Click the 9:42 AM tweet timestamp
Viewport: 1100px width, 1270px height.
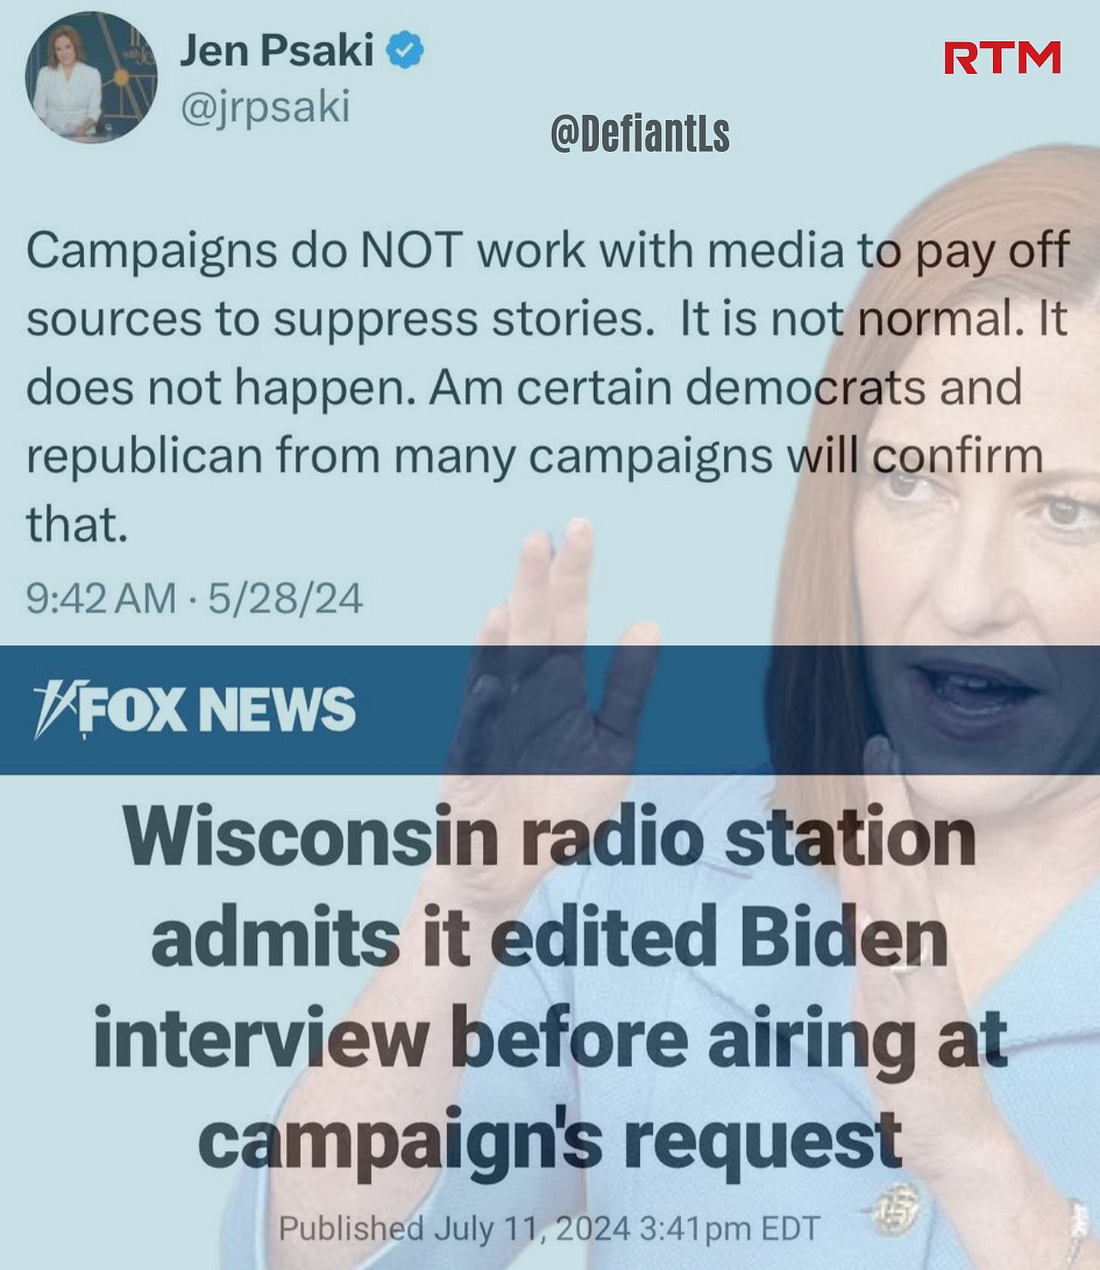(101, 599)
